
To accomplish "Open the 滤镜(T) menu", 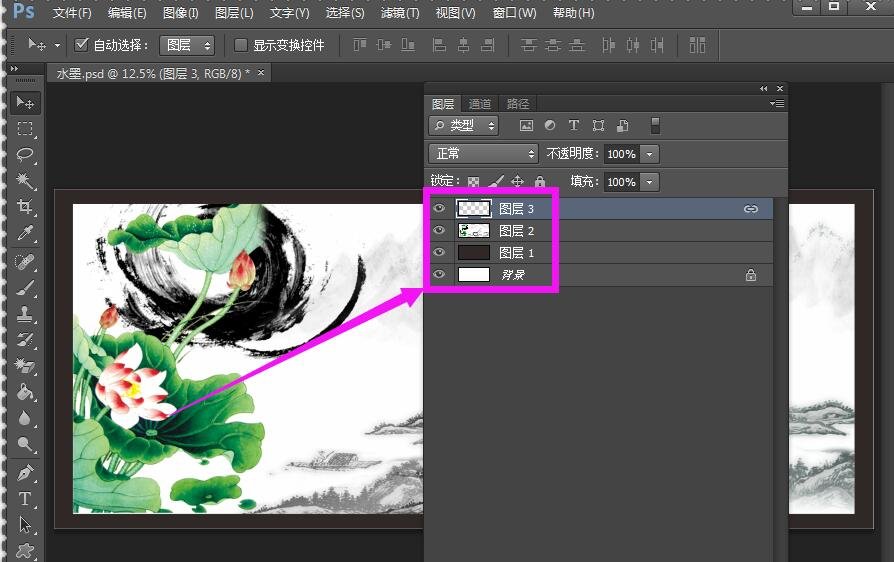I will [x=400, y=13].
